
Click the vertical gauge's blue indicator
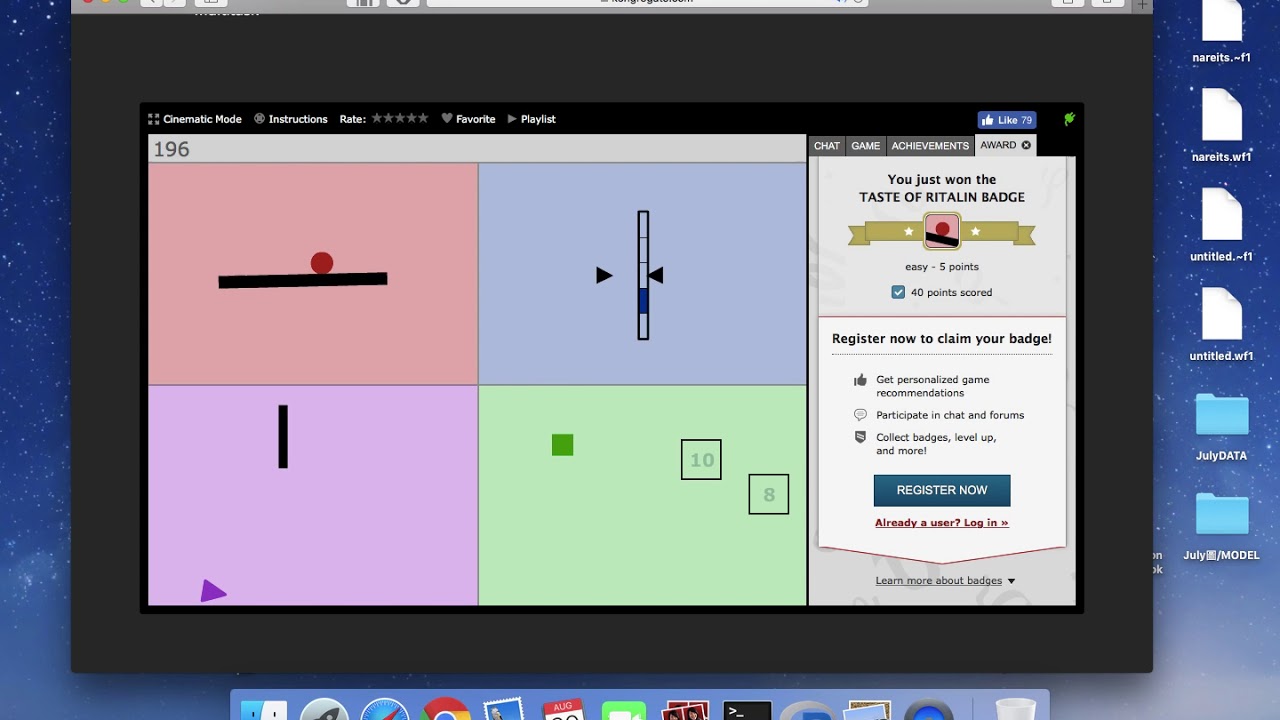pyautogui.click(x=643, y=301)
